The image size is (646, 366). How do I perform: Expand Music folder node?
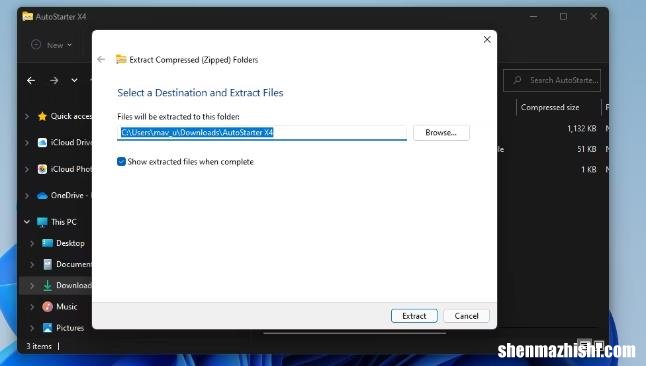[x=32, y=307]
